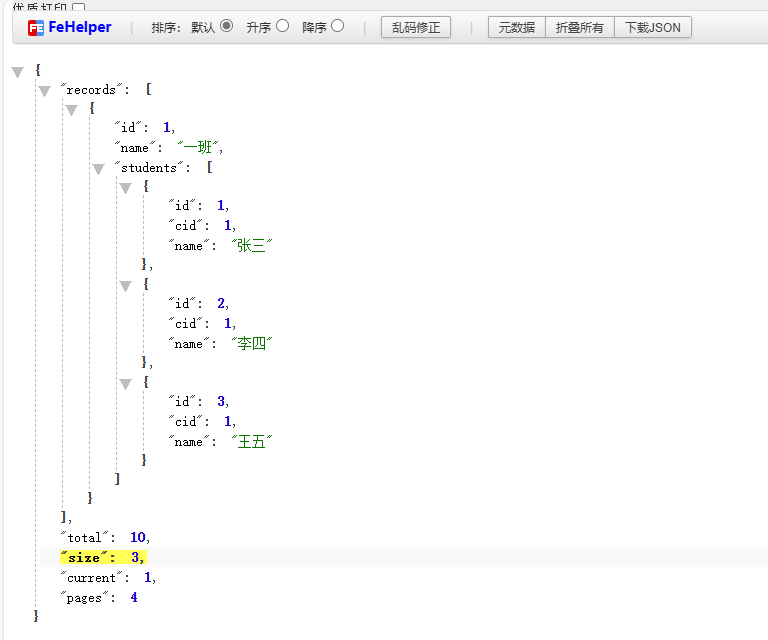Collapse the student object containing 李四
Image resolution: width=768 pixels, height=640 pixels.
click(125, 286)
